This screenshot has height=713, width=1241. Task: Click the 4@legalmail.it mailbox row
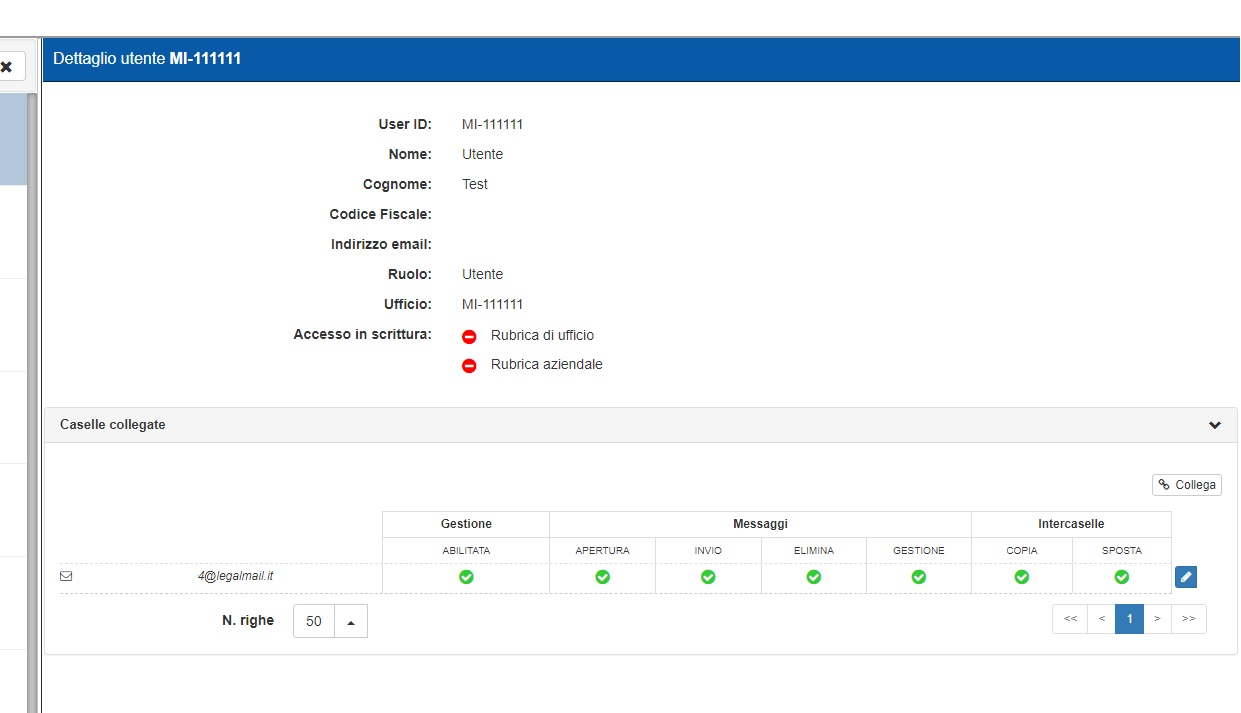(x=235, y=576)
